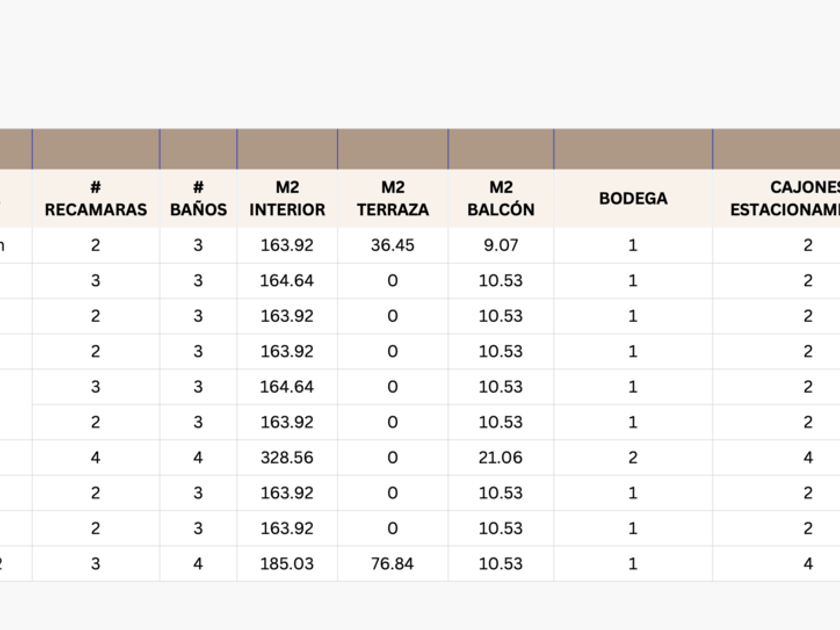
Task: Select the brown band cell above BODEGA
Action: pyautogui.click(x=633, y=148)
